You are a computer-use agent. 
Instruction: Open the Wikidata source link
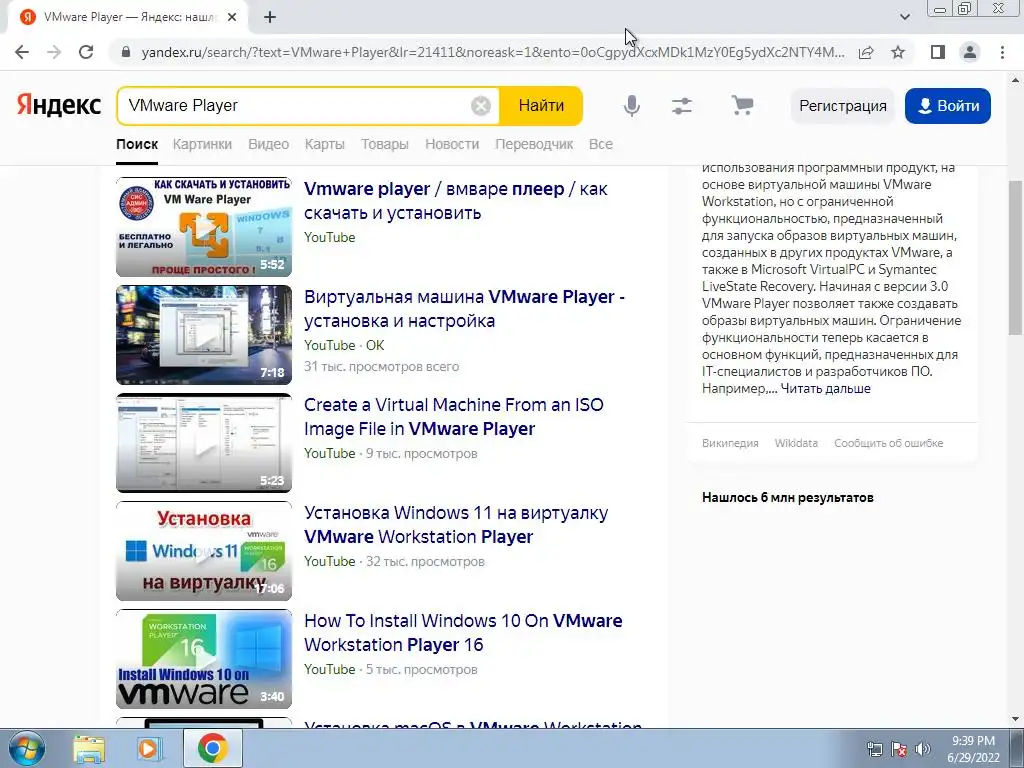tap(796, 443)
